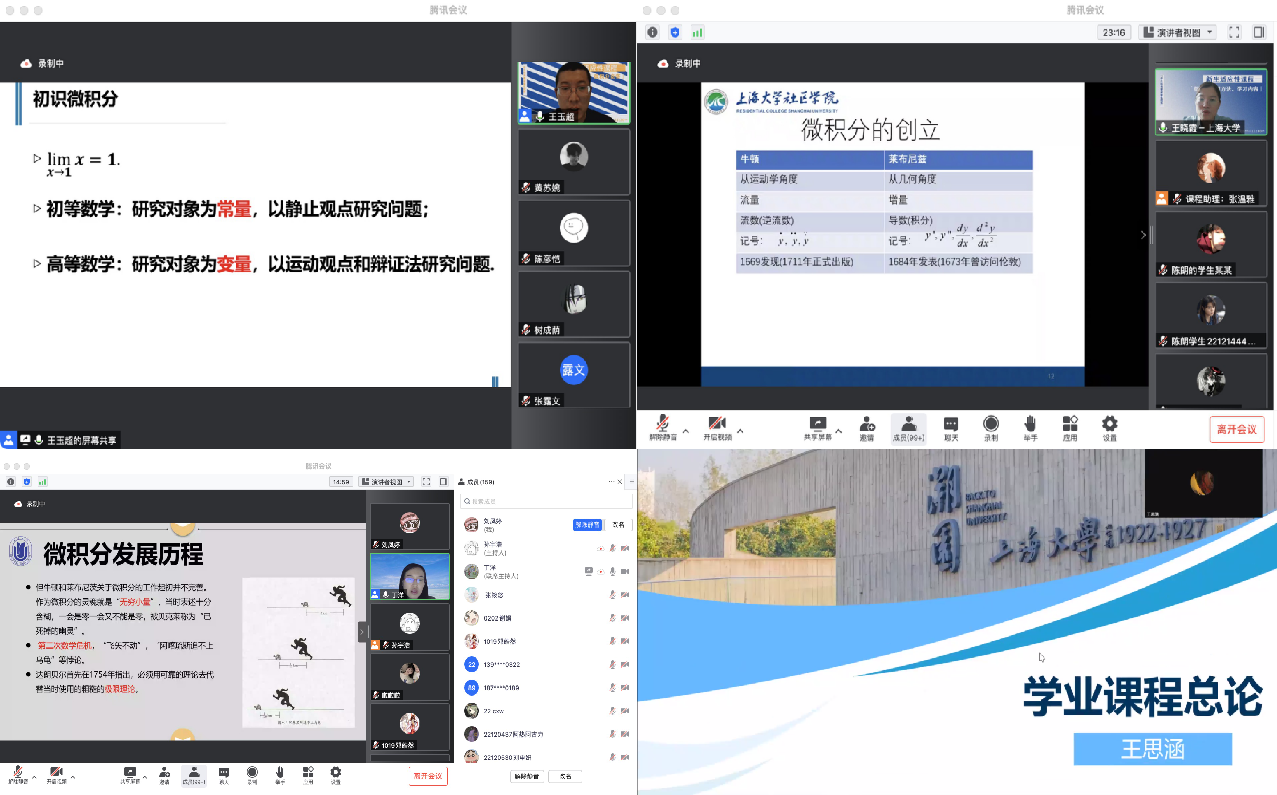Start Record (录制) in the 23:16 meeting toolbar
The height and width of the screenshot is (795, 1277).
(990, 427)
